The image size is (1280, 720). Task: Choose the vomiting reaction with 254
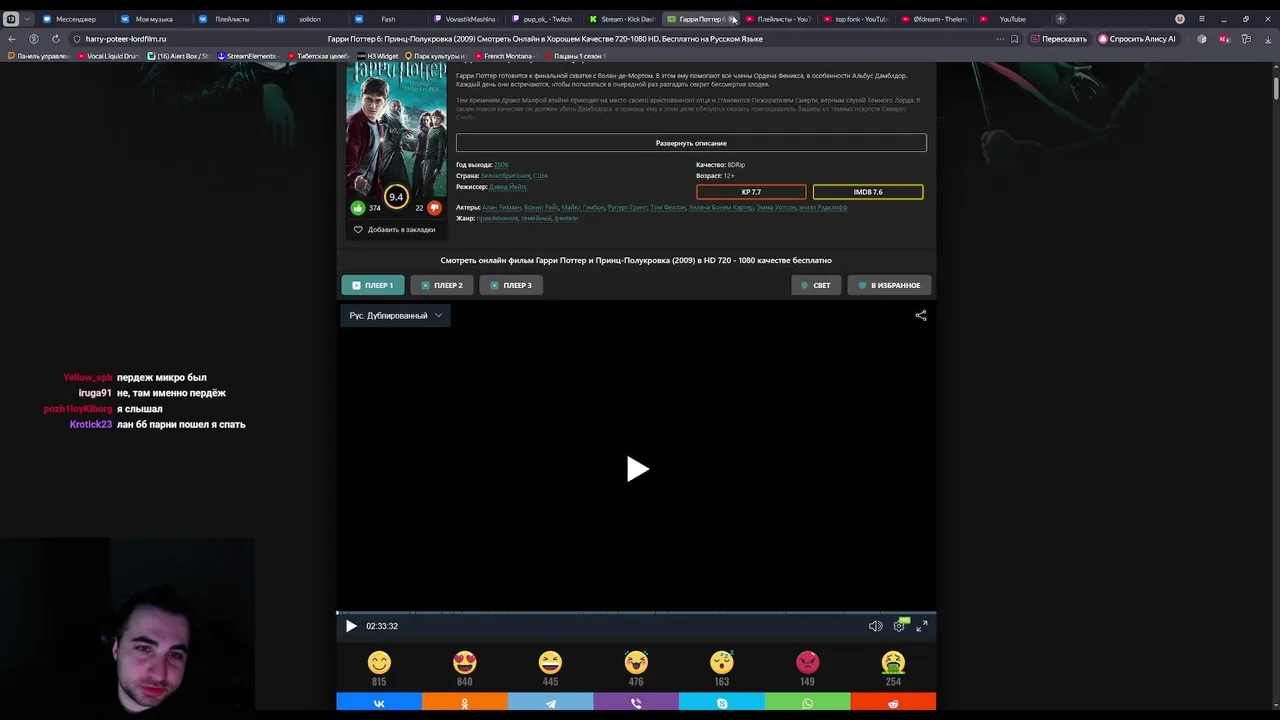coord(893,662)
